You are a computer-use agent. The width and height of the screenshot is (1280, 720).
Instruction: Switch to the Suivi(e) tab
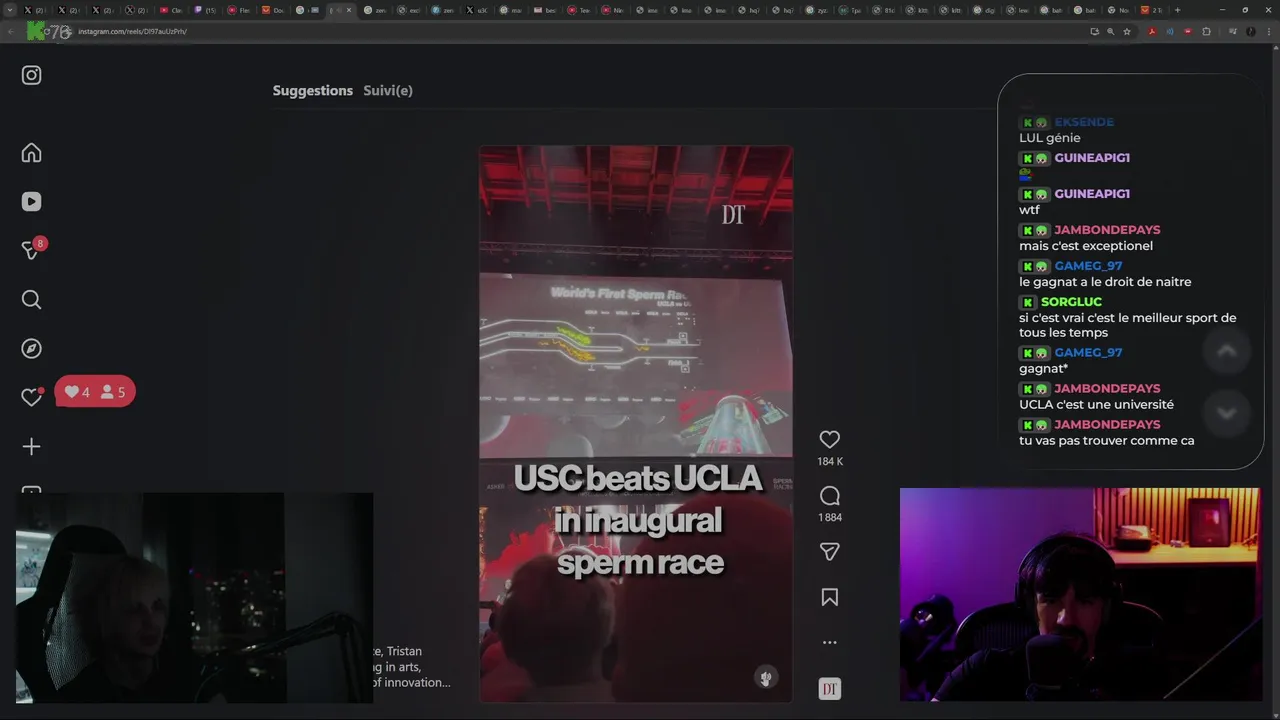coord(388,90)
